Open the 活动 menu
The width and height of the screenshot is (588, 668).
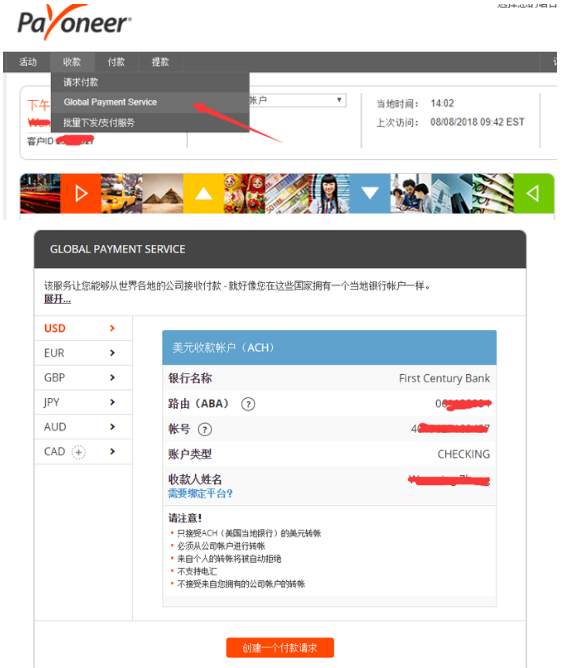pos(28,62)
